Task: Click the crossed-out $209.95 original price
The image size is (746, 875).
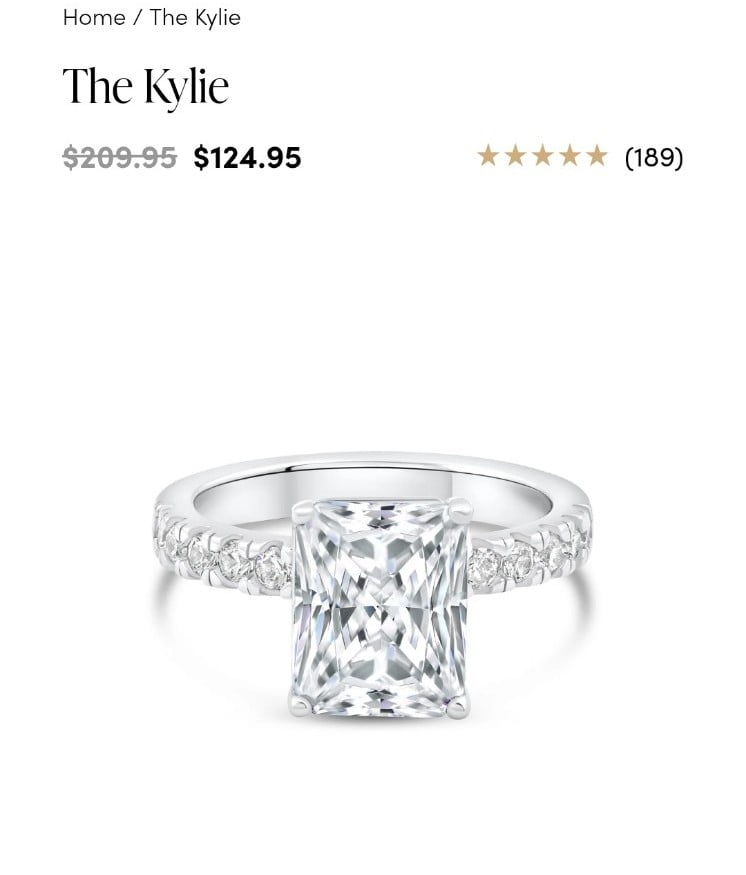Action: pos(119,157)
